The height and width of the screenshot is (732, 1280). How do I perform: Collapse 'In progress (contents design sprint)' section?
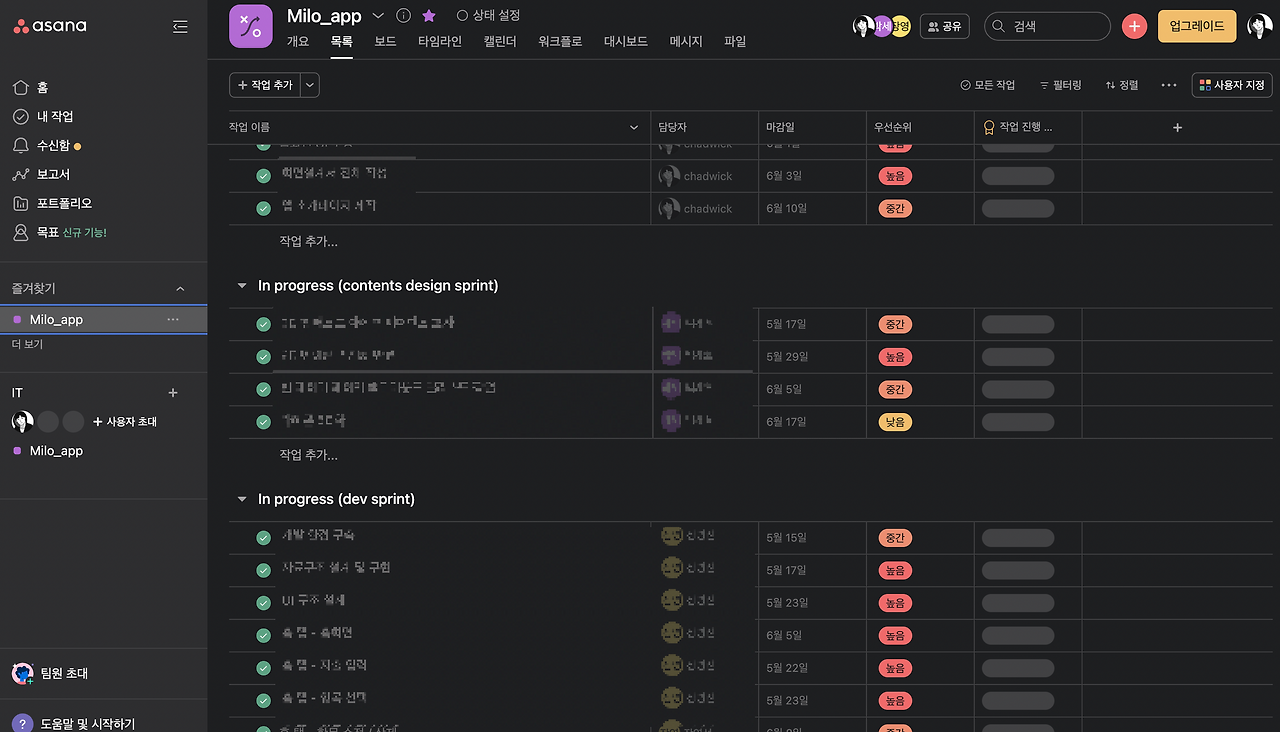point(241,285)
